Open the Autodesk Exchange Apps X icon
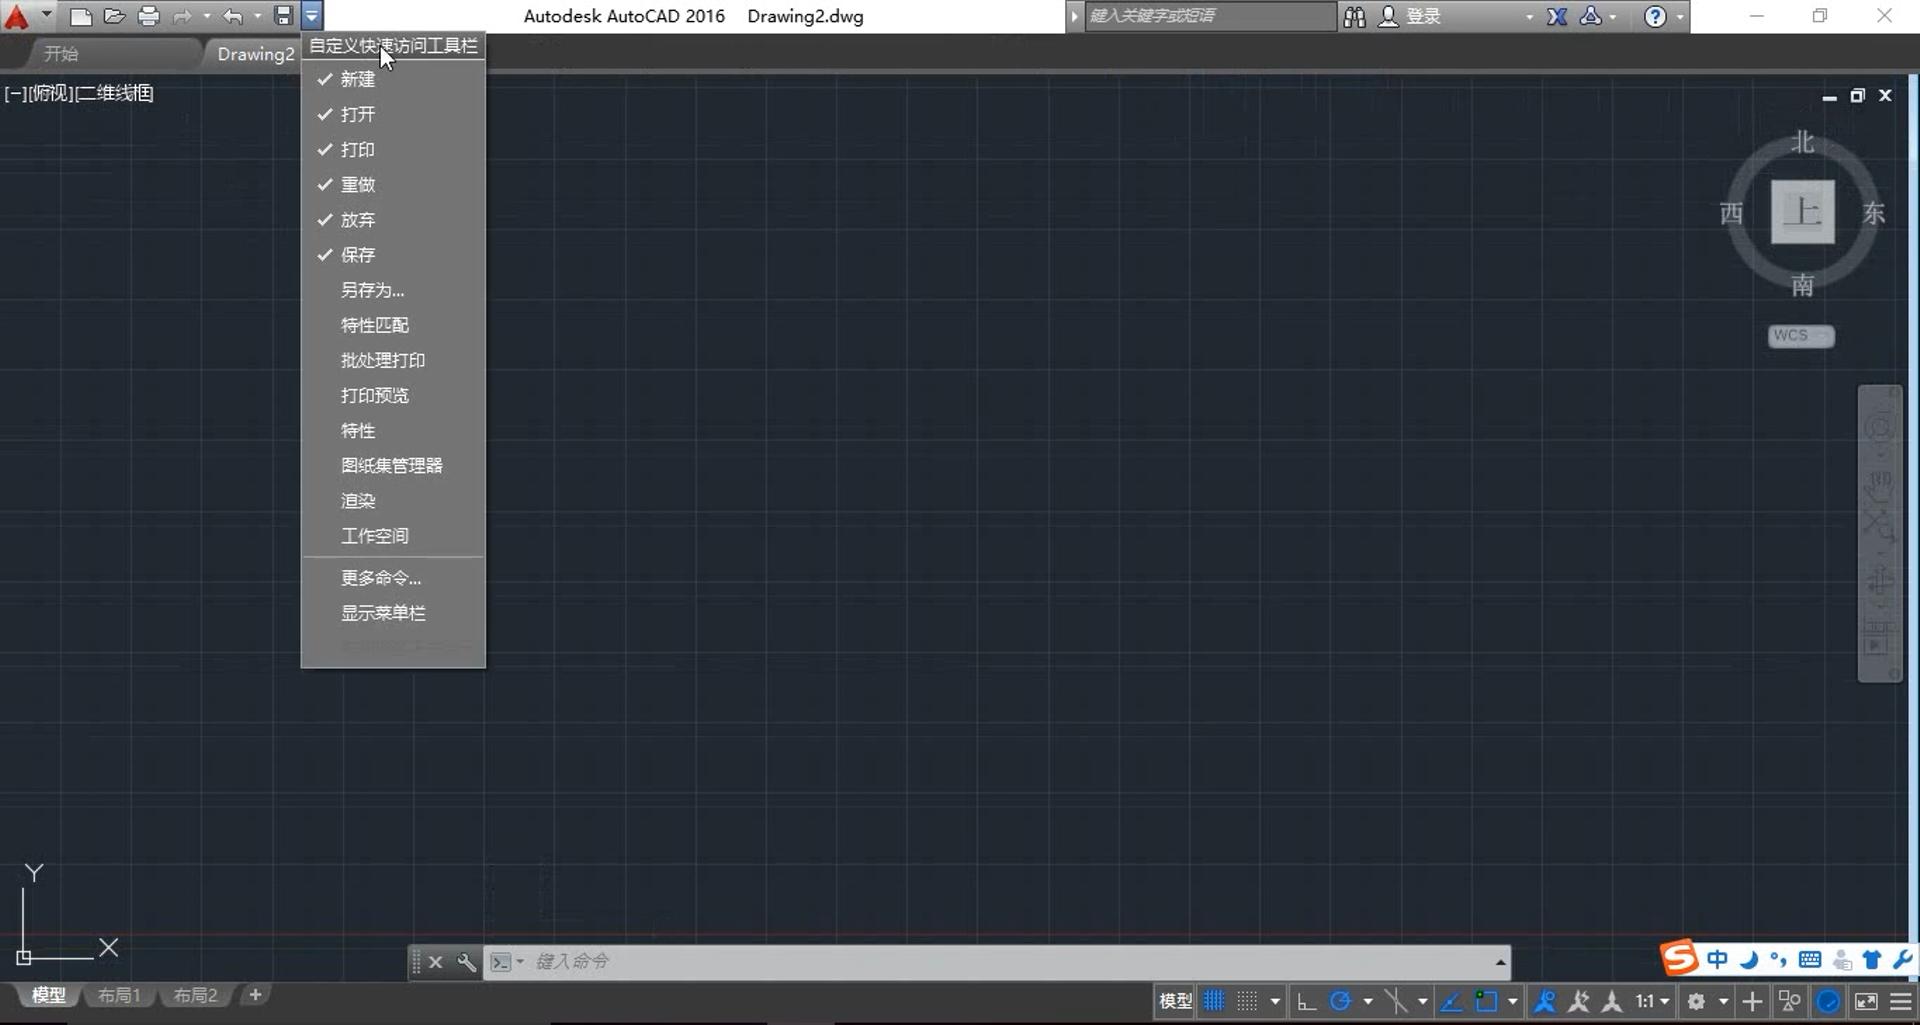This screenshot has width=1920, height=1025. pos(1557,16)
